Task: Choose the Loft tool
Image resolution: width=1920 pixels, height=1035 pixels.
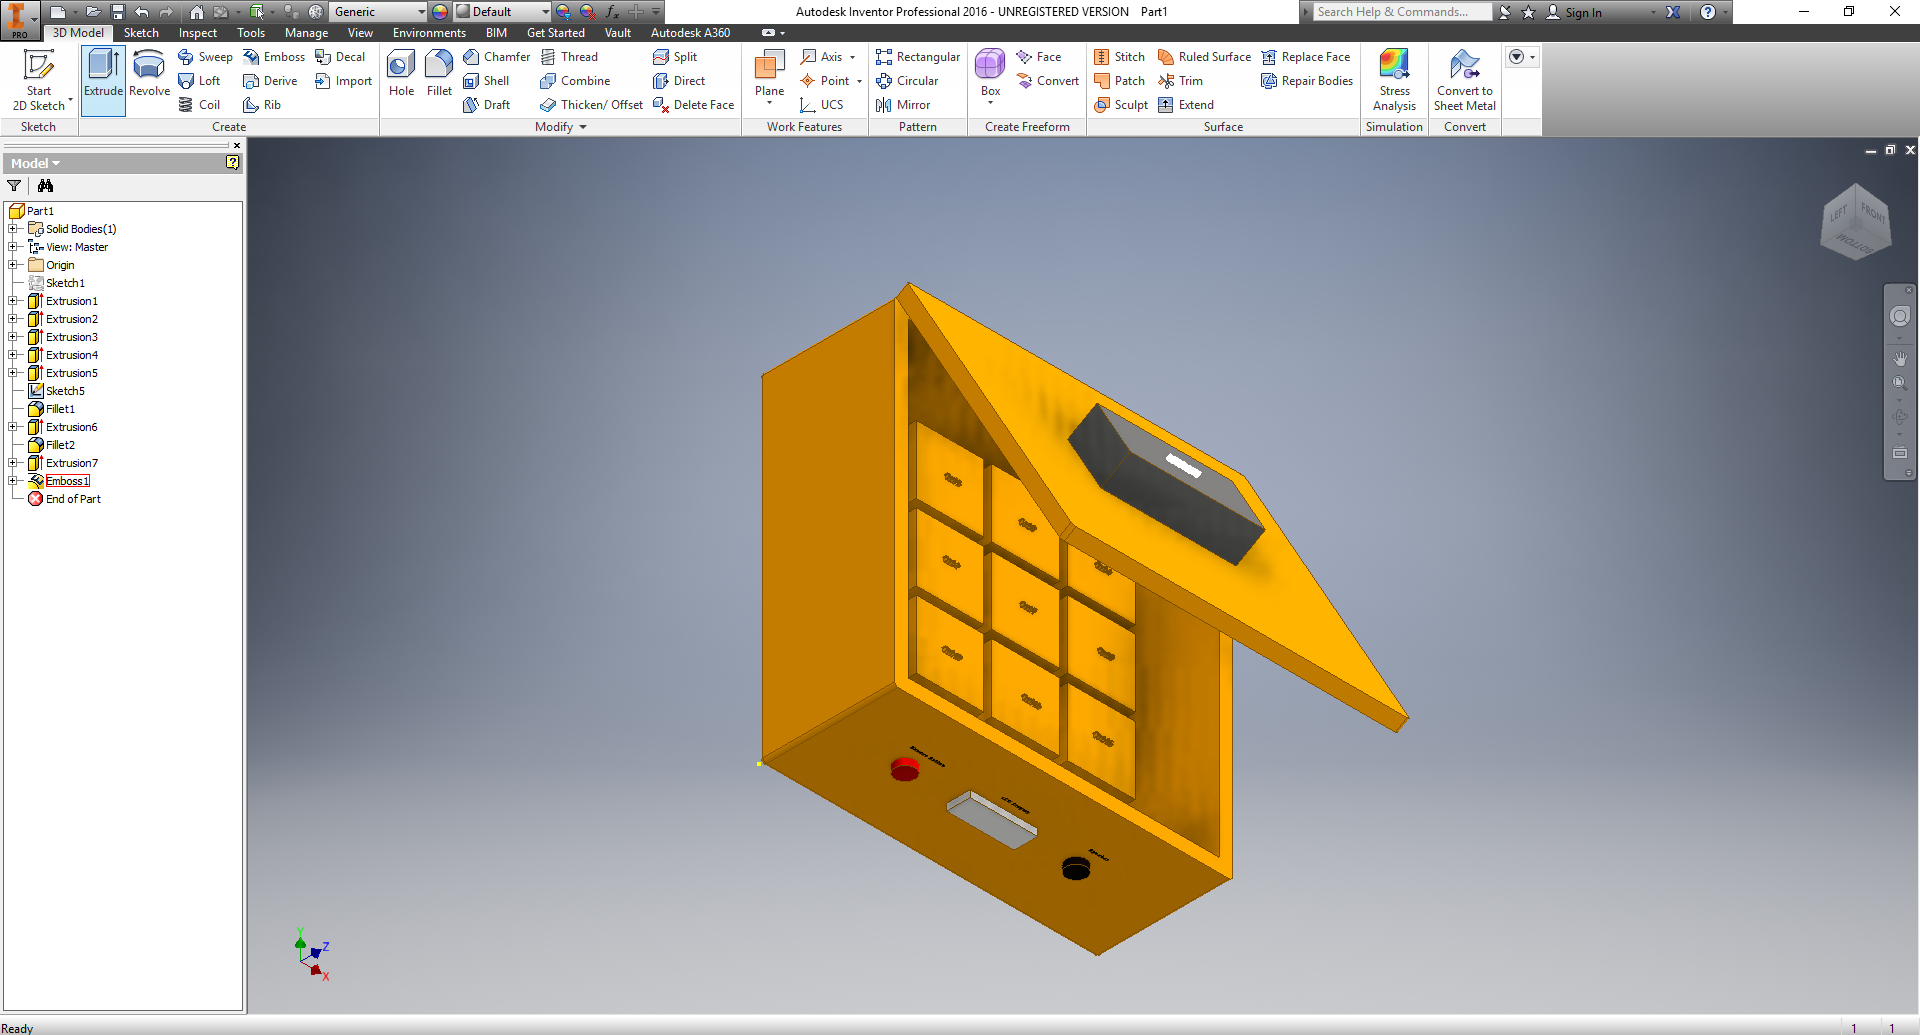Action: point(199,81)
